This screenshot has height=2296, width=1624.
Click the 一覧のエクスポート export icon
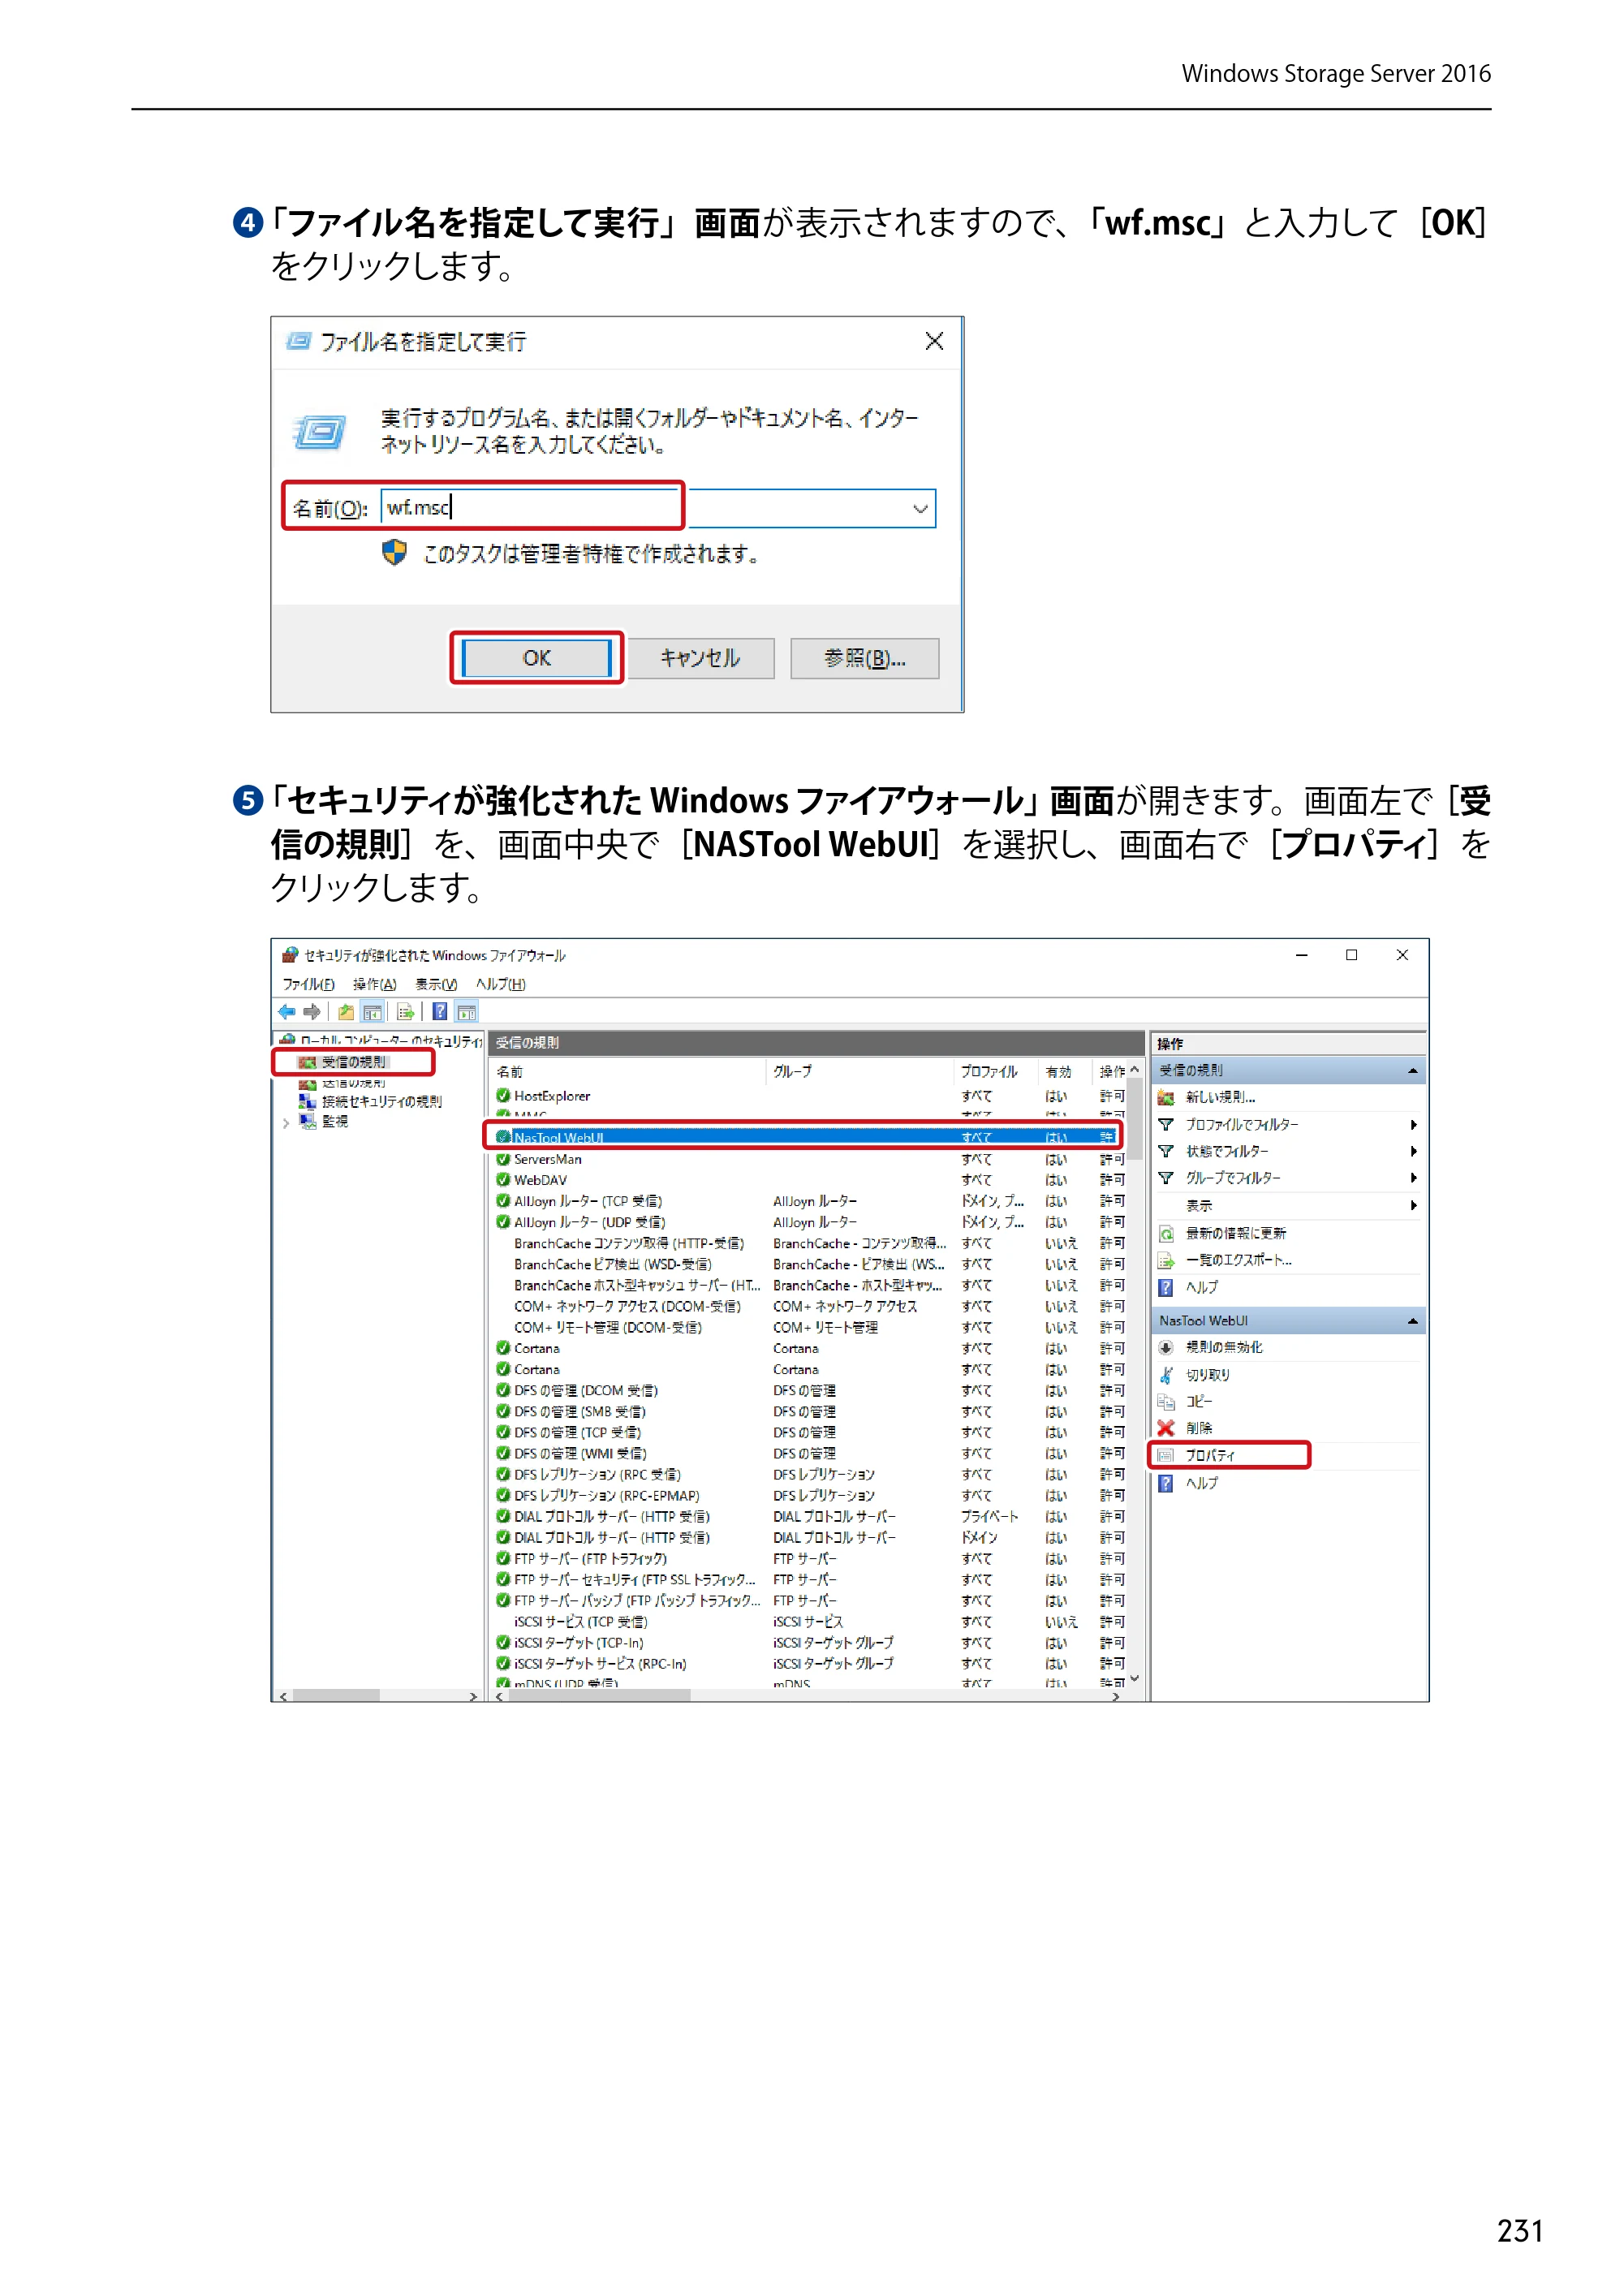coord(1166,1260)
